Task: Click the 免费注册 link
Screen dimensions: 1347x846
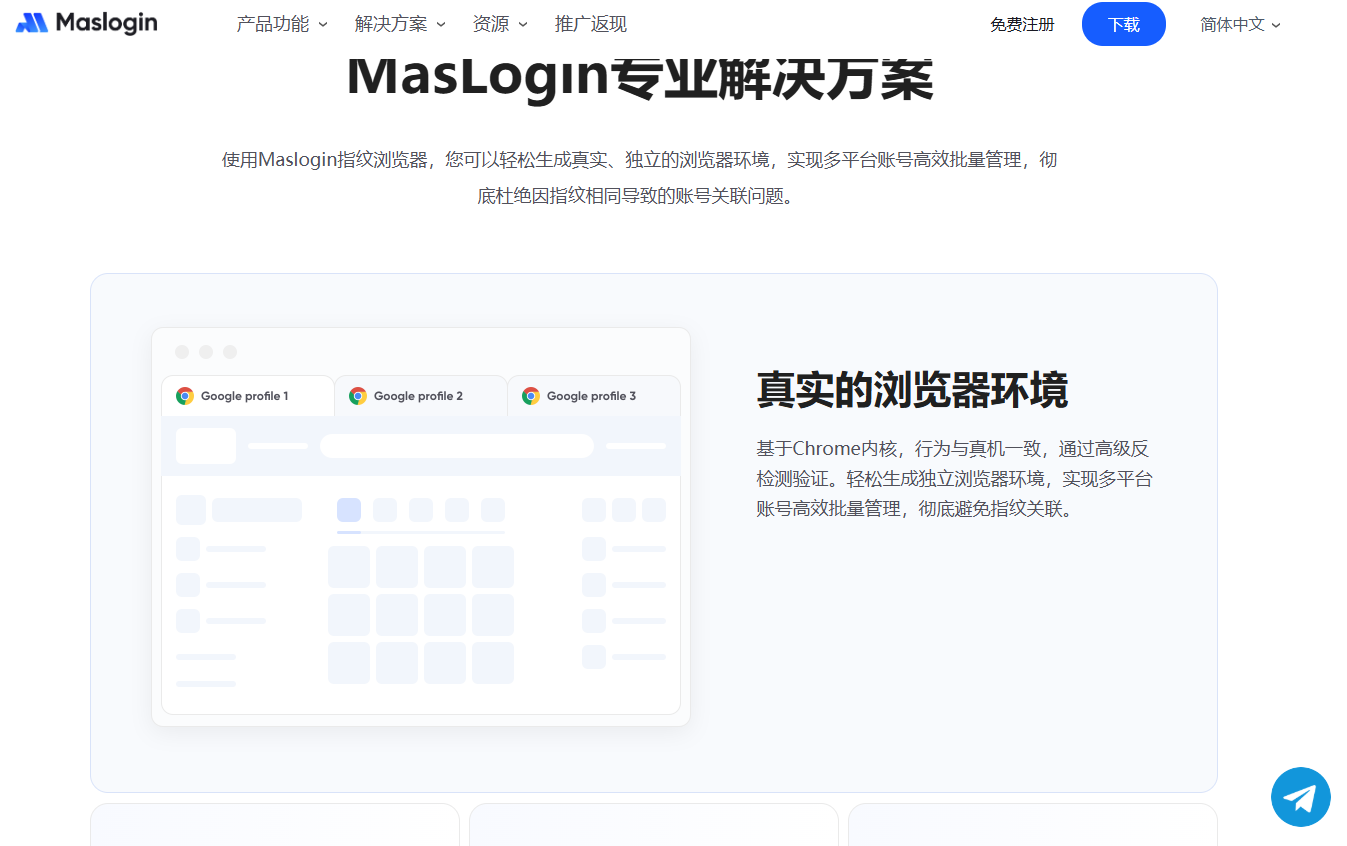Action: (x=1022, y=25)
